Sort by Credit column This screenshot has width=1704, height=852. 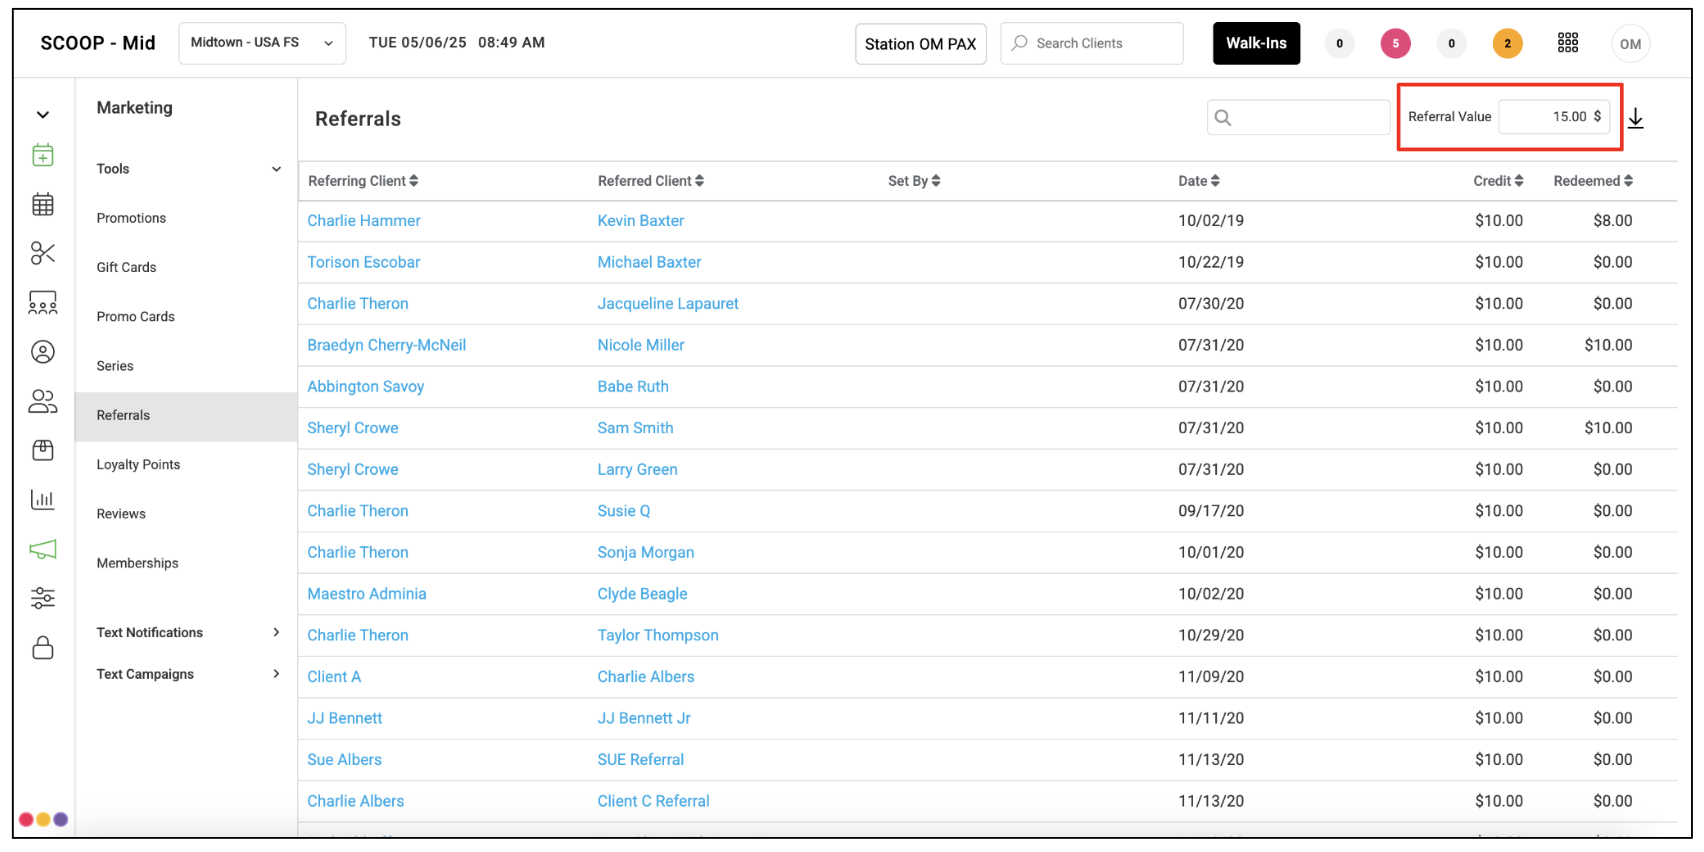coord(1498,181)
